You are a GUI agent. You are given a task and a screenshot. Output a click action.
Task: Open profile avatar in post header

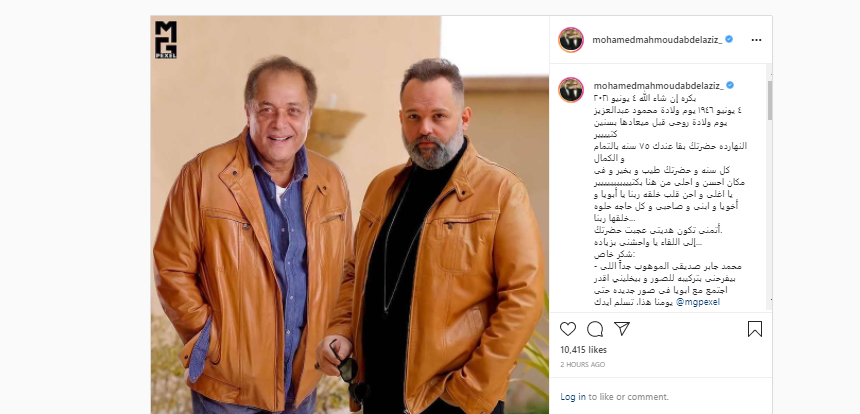[571, 39]
